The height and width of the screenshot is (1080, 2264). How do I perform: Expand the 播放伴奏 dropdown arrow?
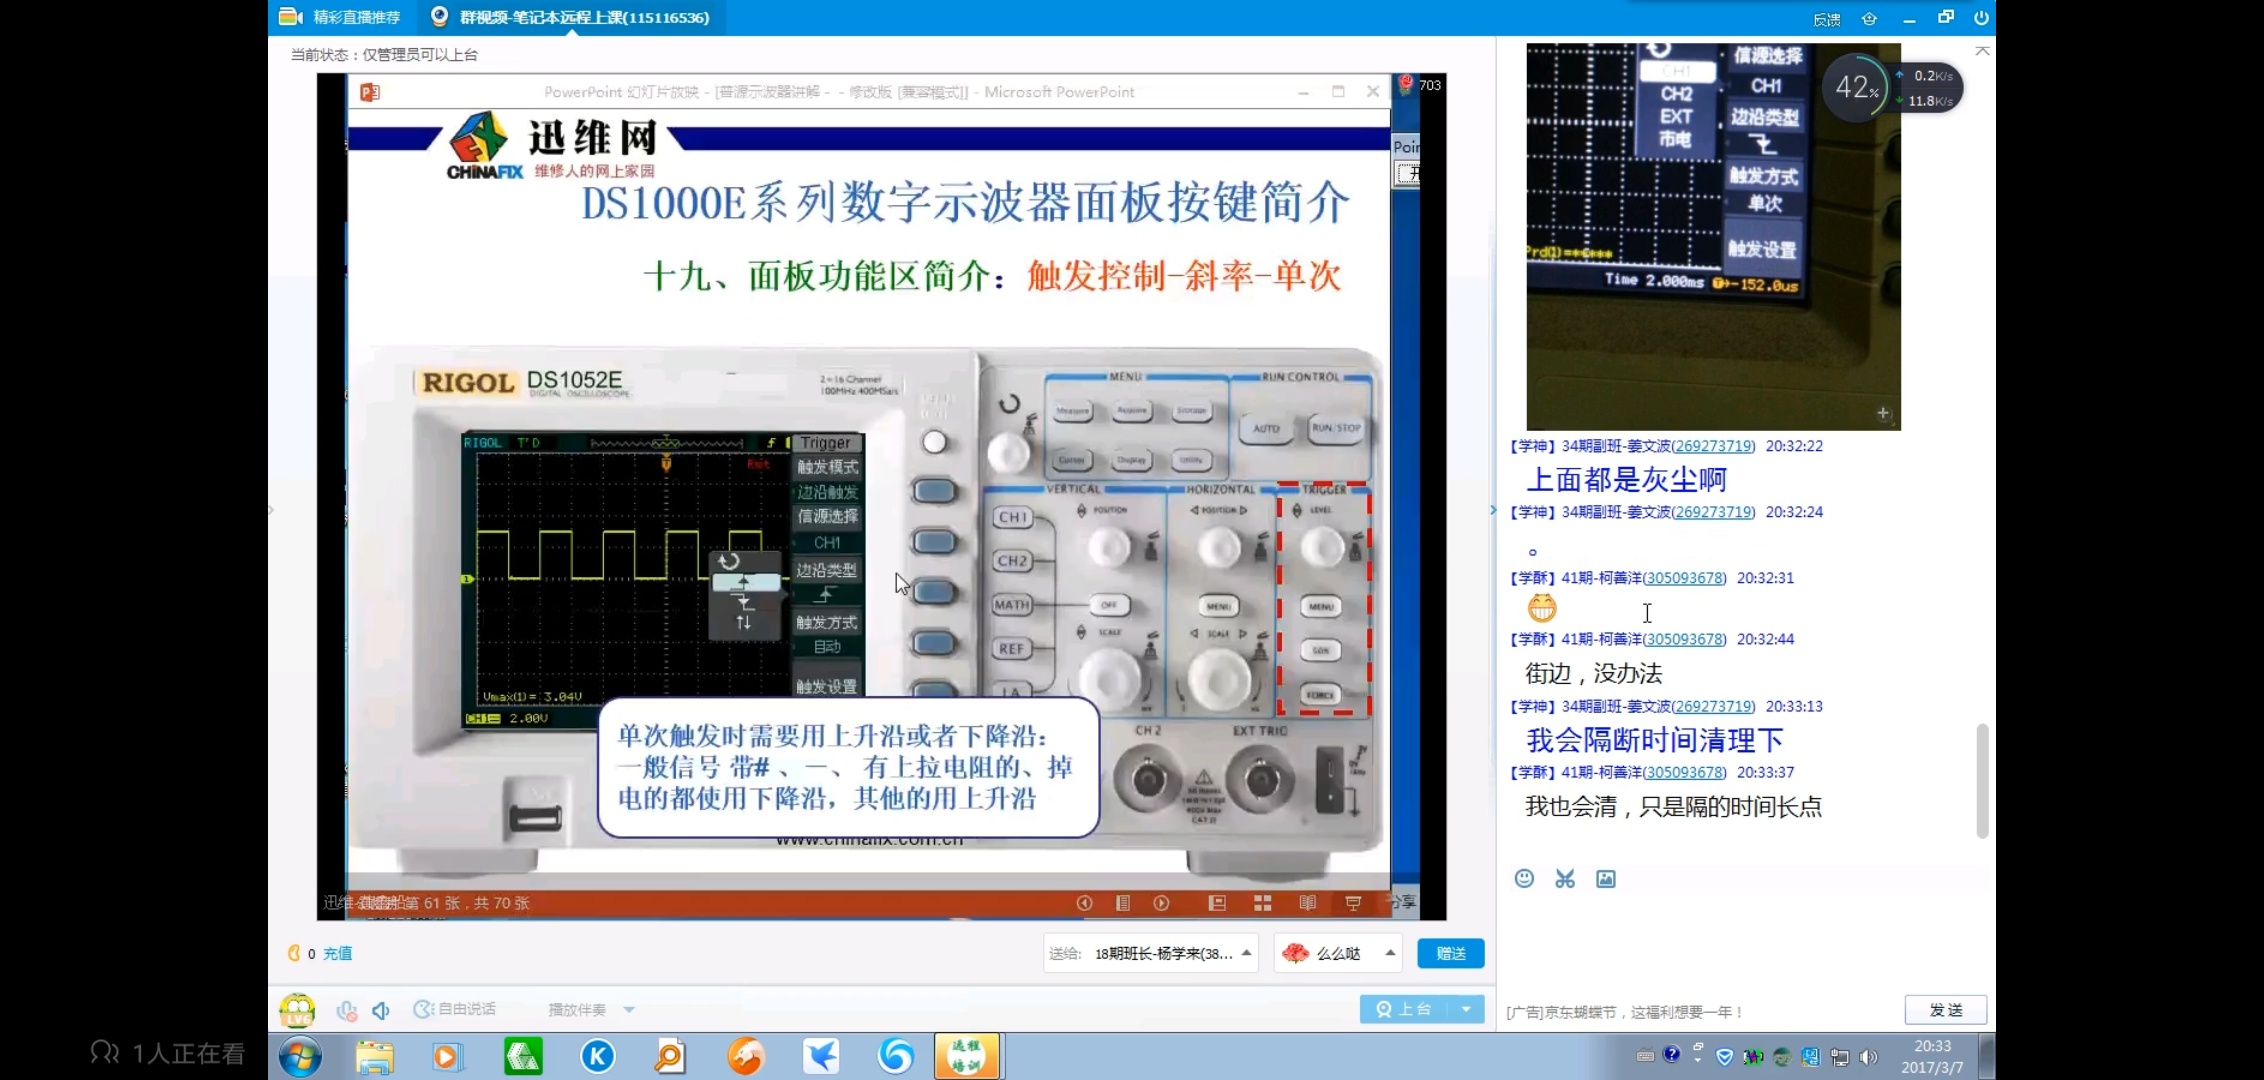629,1010
